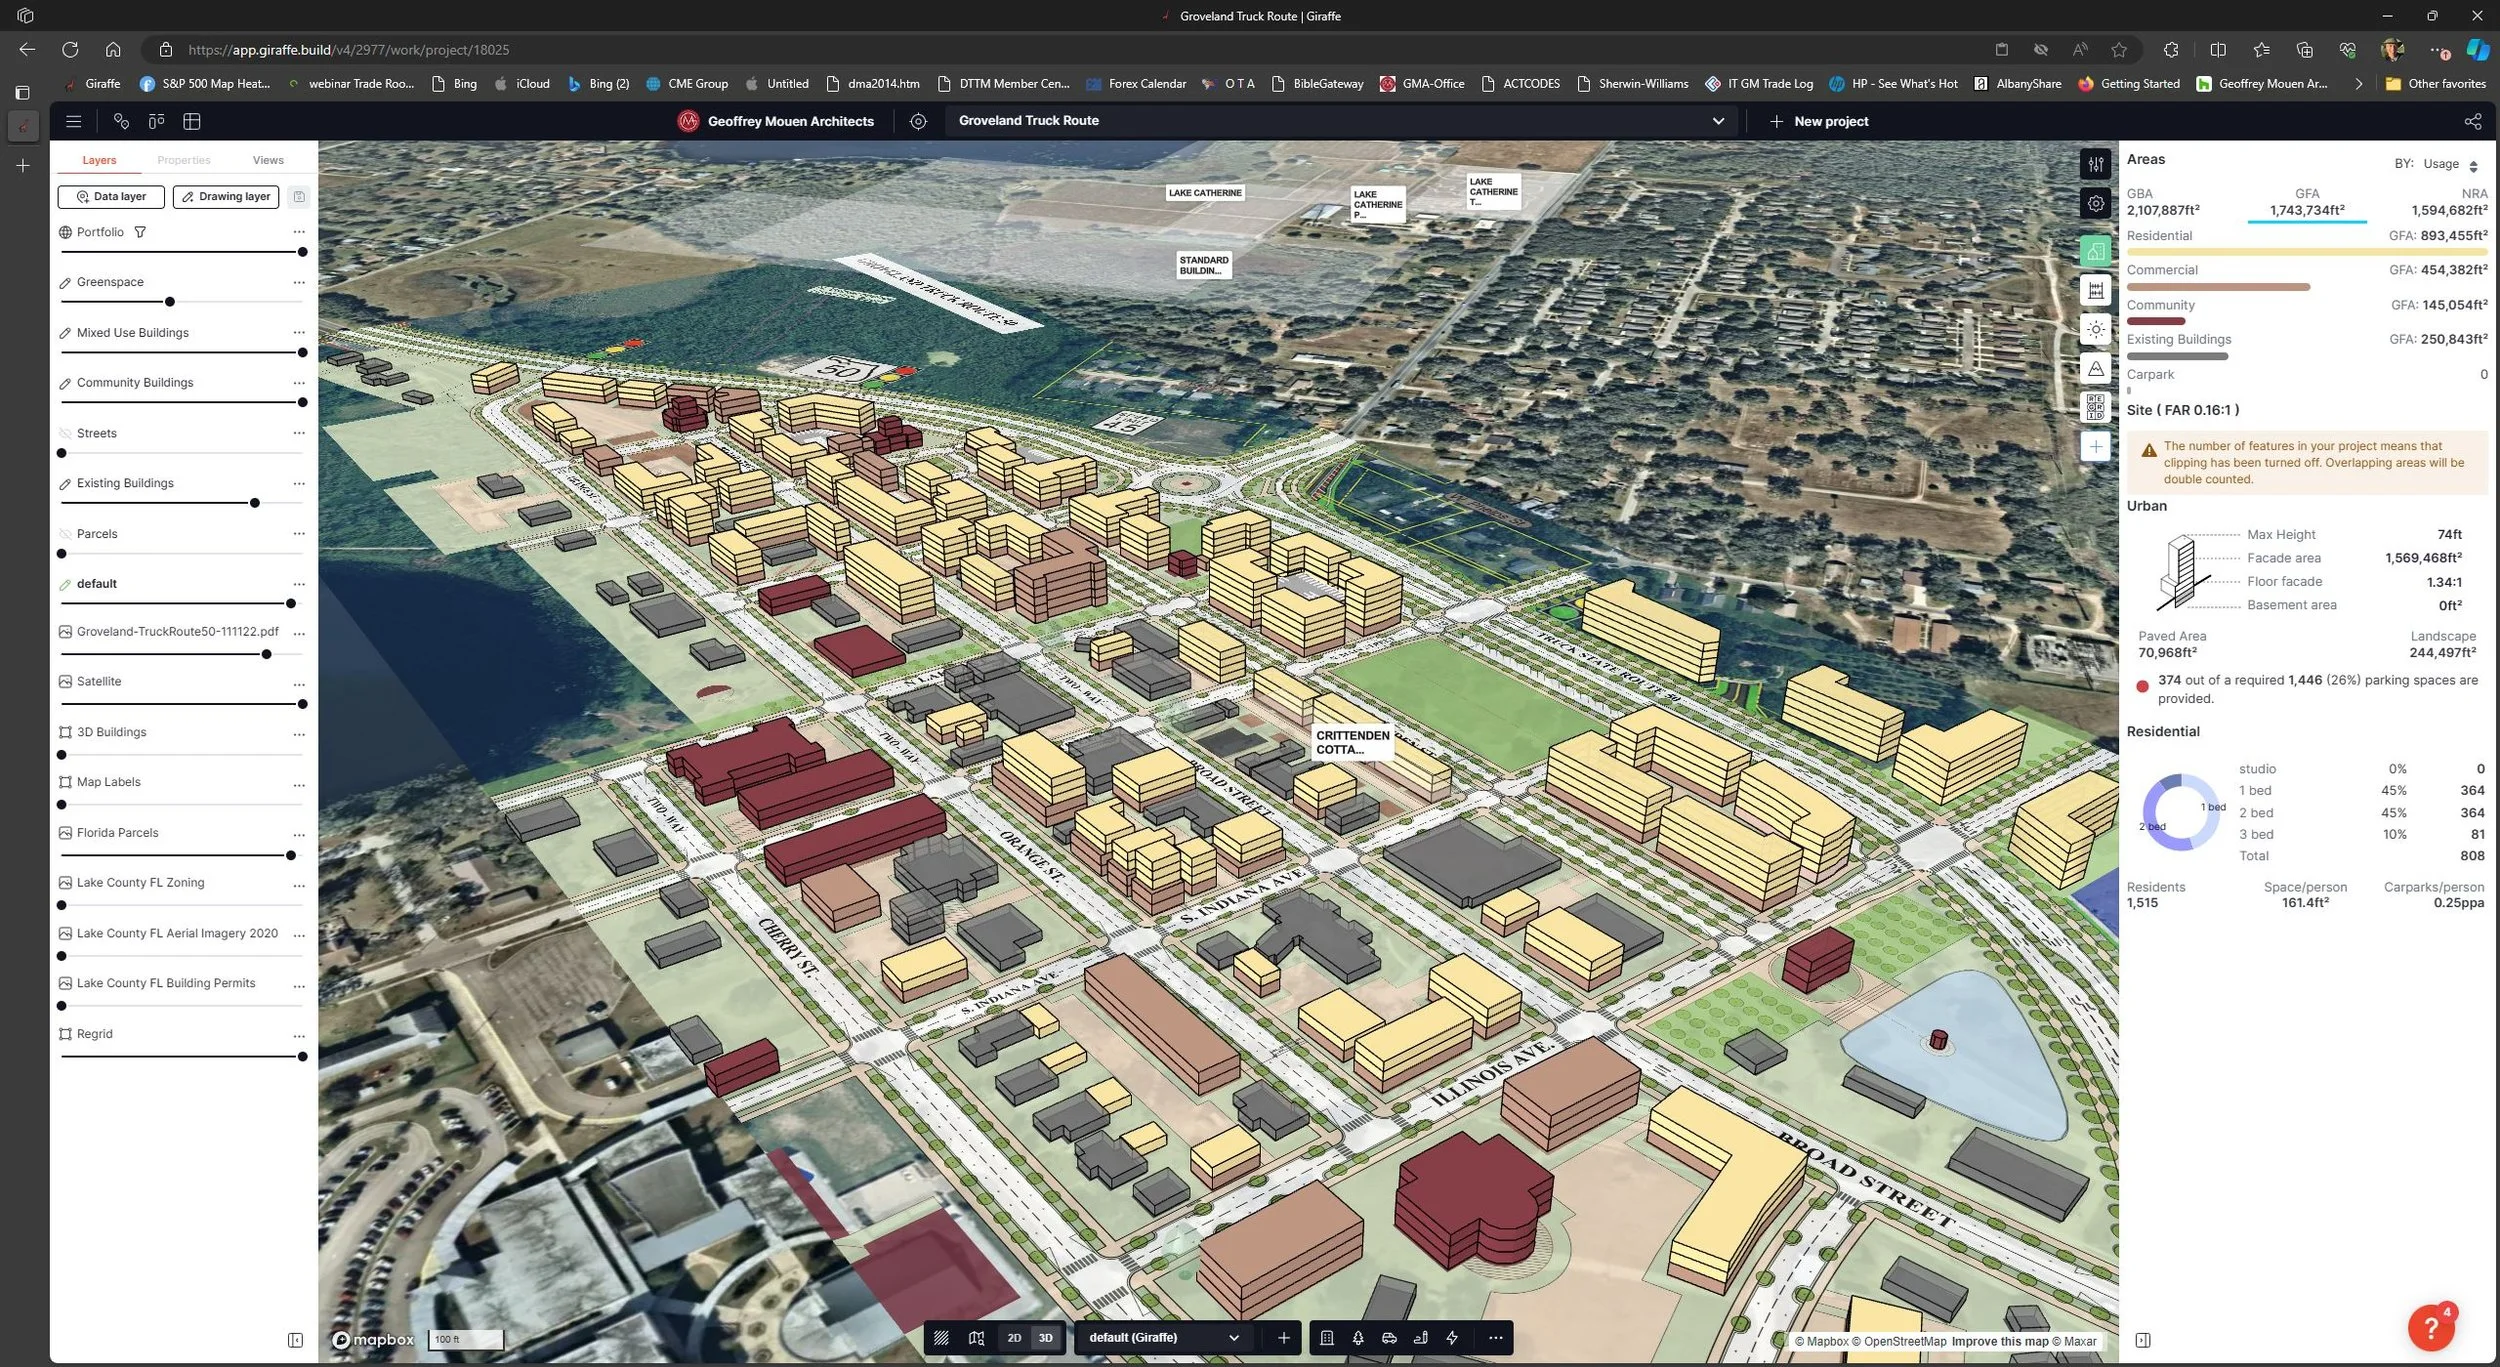Adjust the Greenspace layer opacity slider
The image size is (2500, 1367).
coord(170,302)
